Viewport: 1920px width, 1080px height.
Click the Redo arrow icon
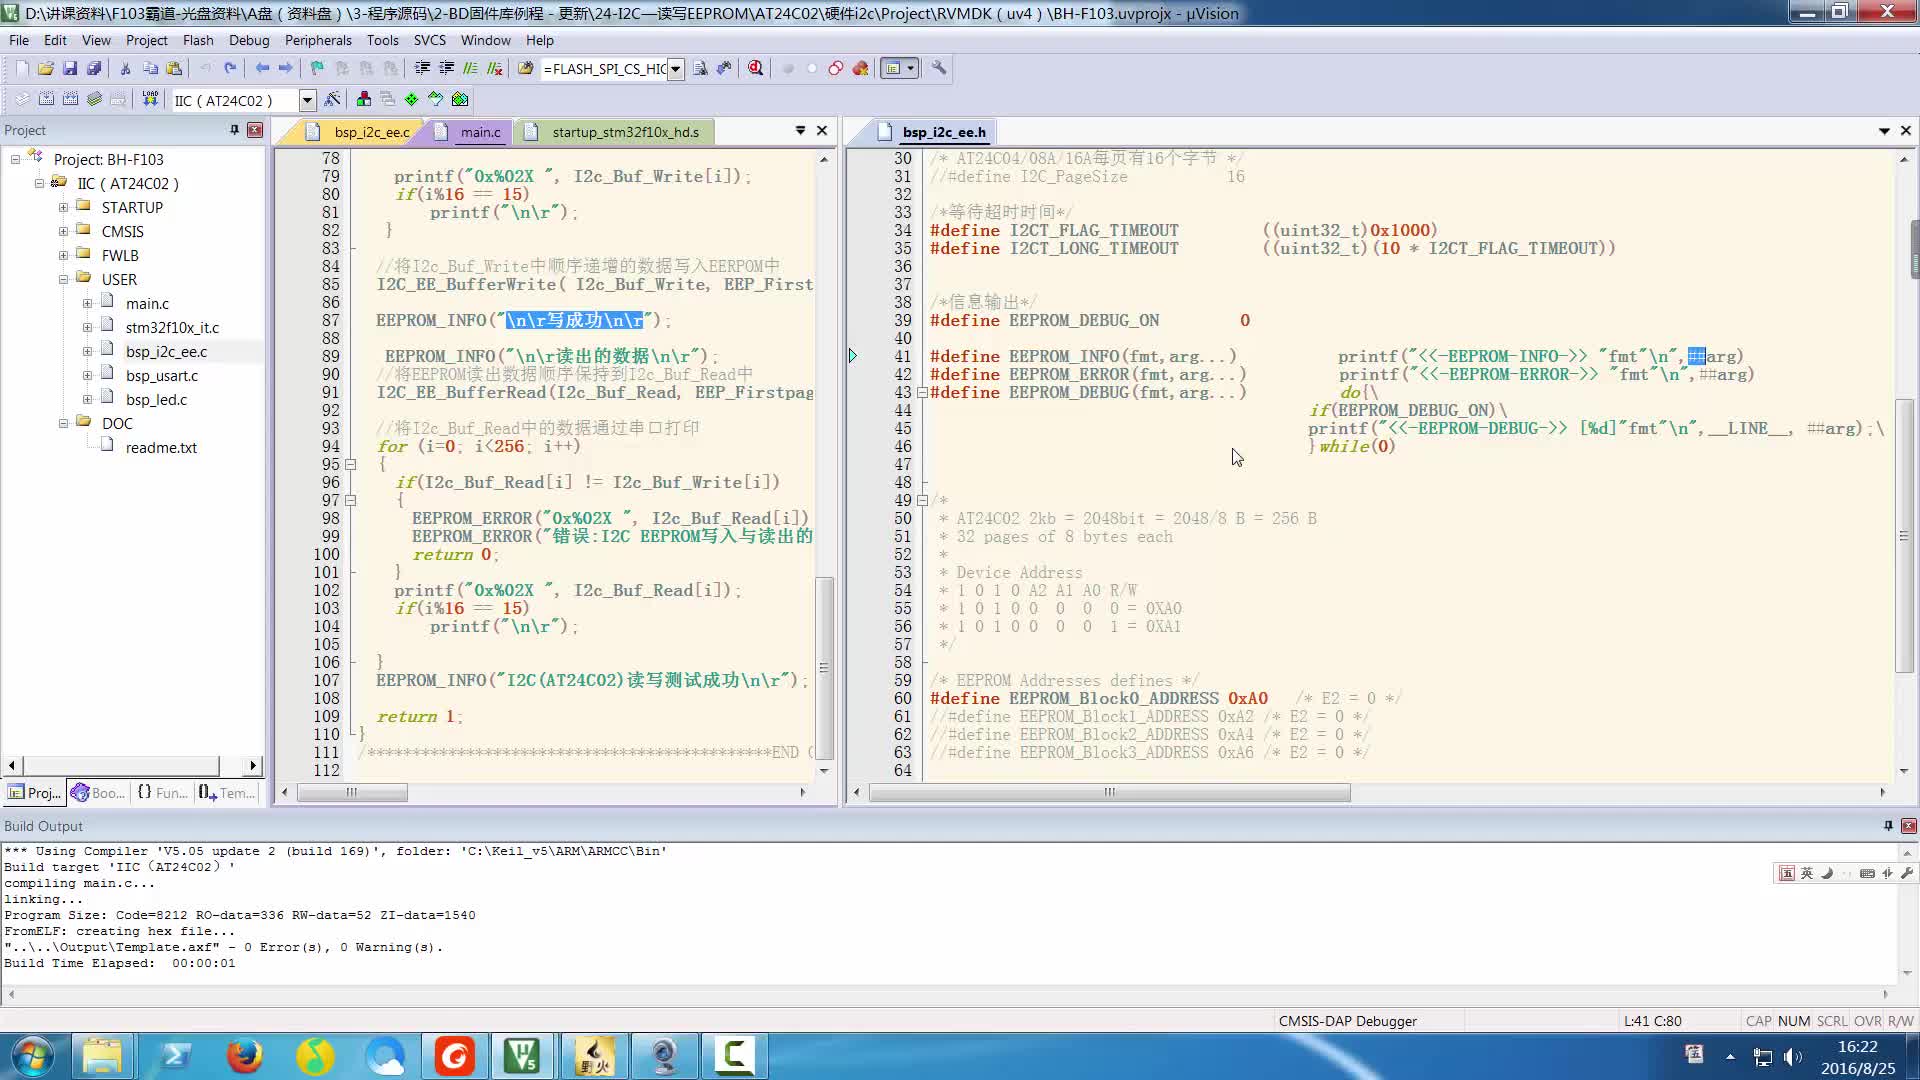(230, 68)
